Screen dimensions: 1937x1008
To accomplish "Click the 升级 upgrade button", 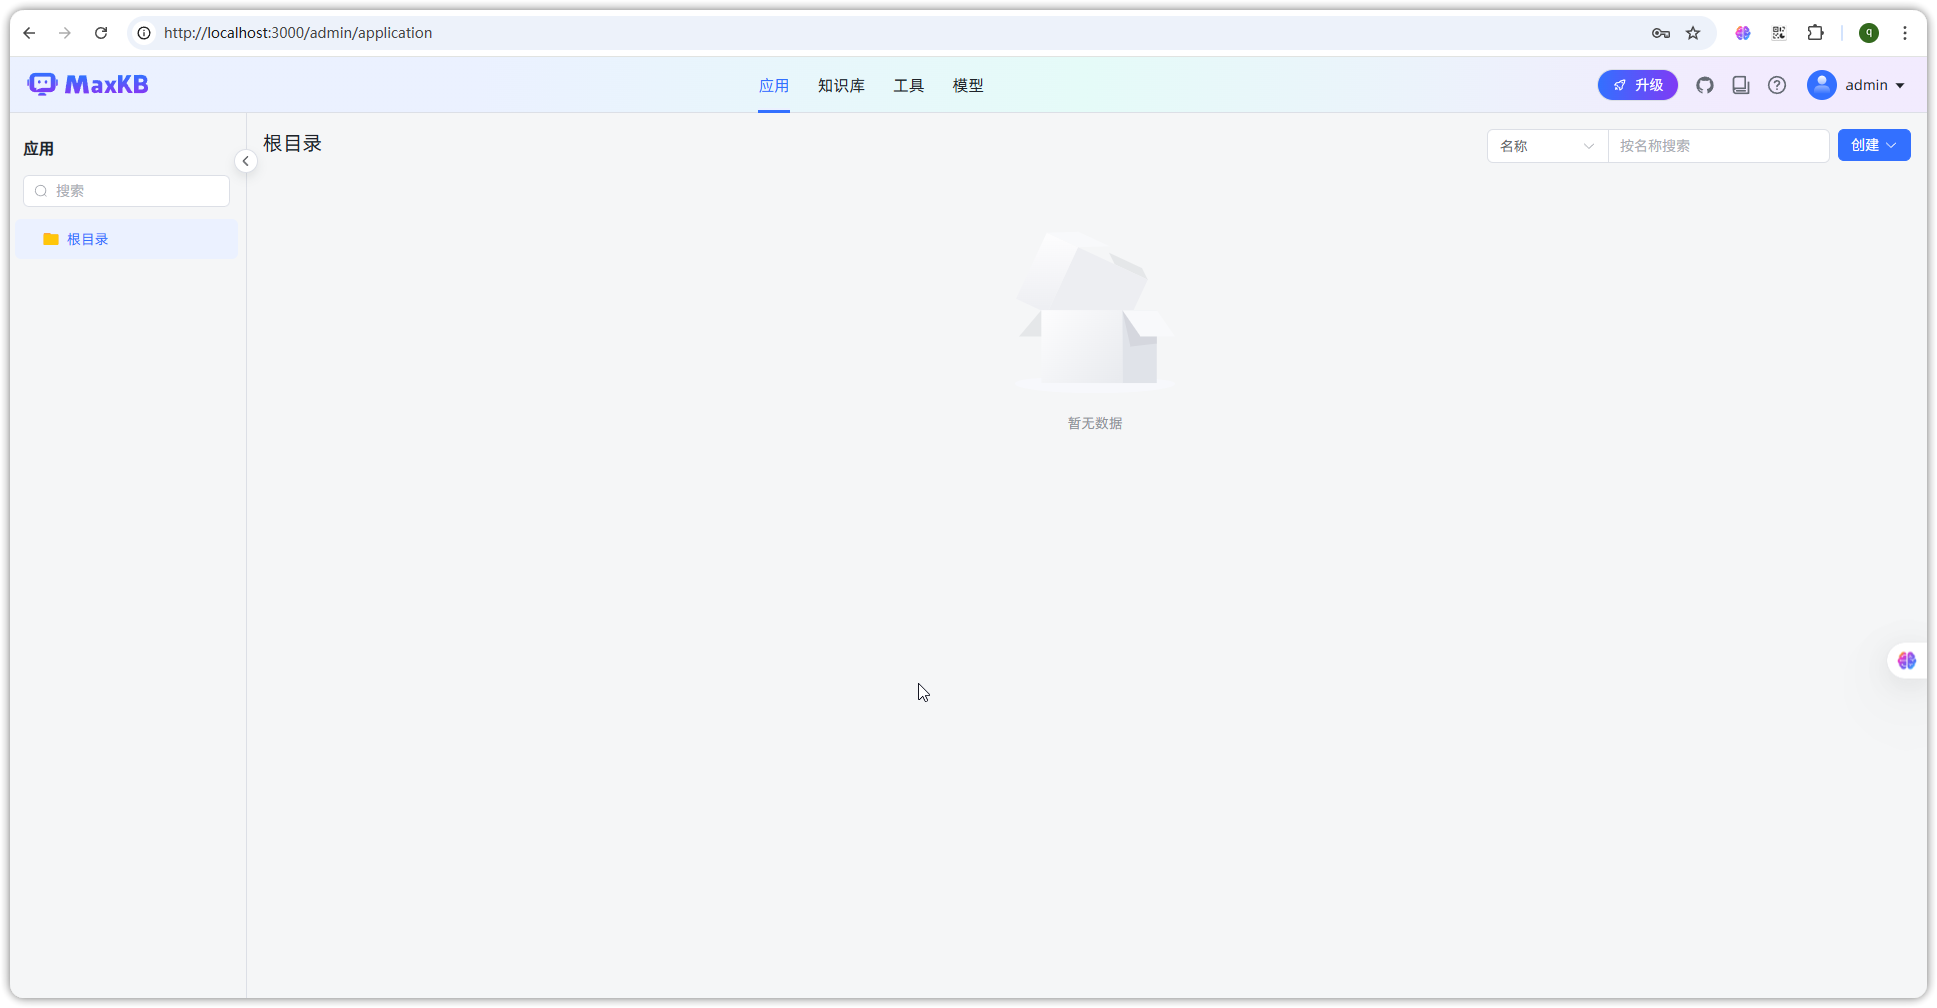I will click(1638, 85).
